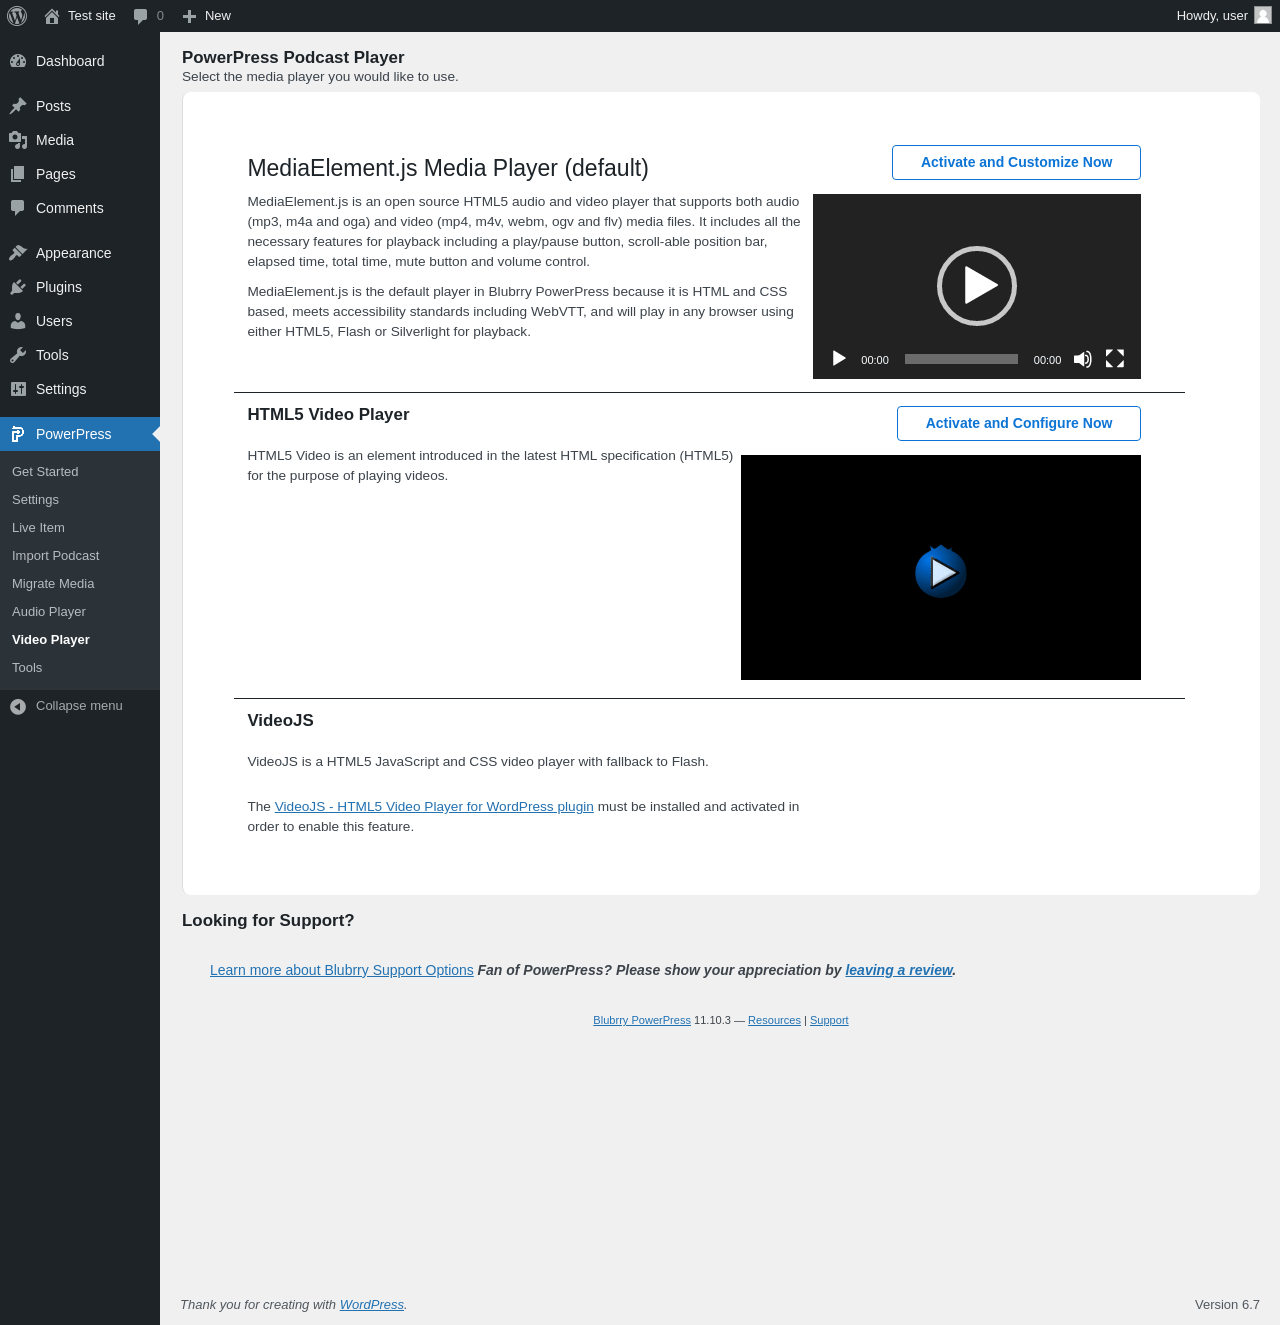The image size is (1280, 1325).
Task: Click Activate and Configure Now button
Action: coord(1018,423)
